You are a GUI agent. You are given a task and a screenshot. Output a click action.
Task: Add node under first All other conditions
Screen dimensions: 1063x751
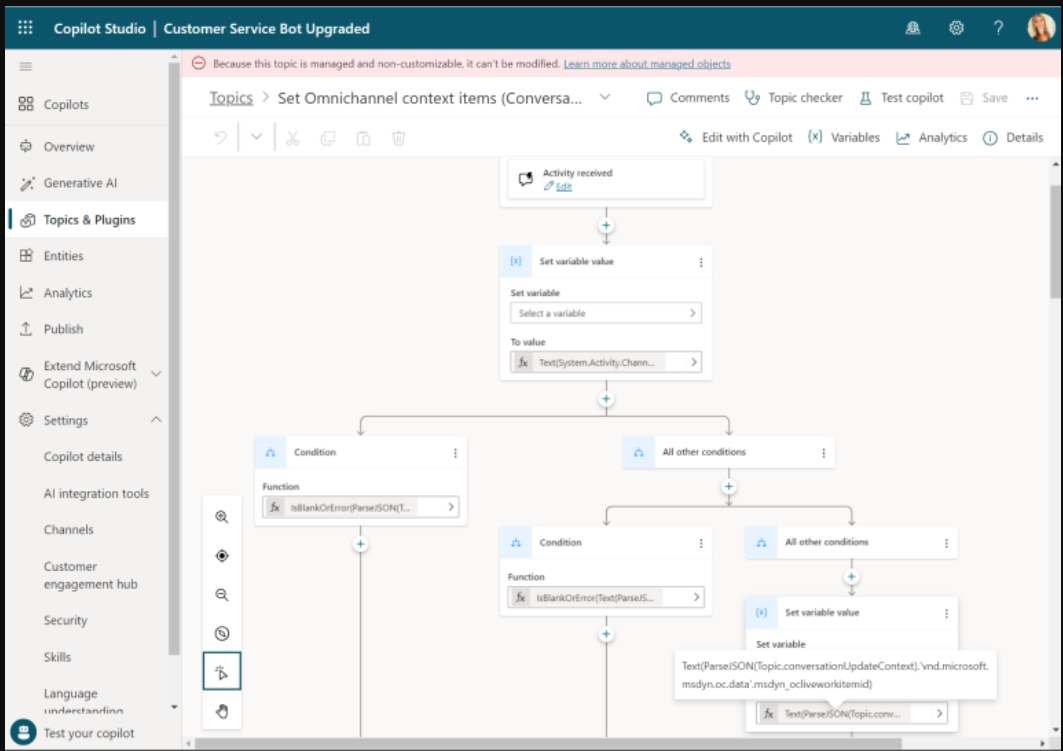point(729,487)
